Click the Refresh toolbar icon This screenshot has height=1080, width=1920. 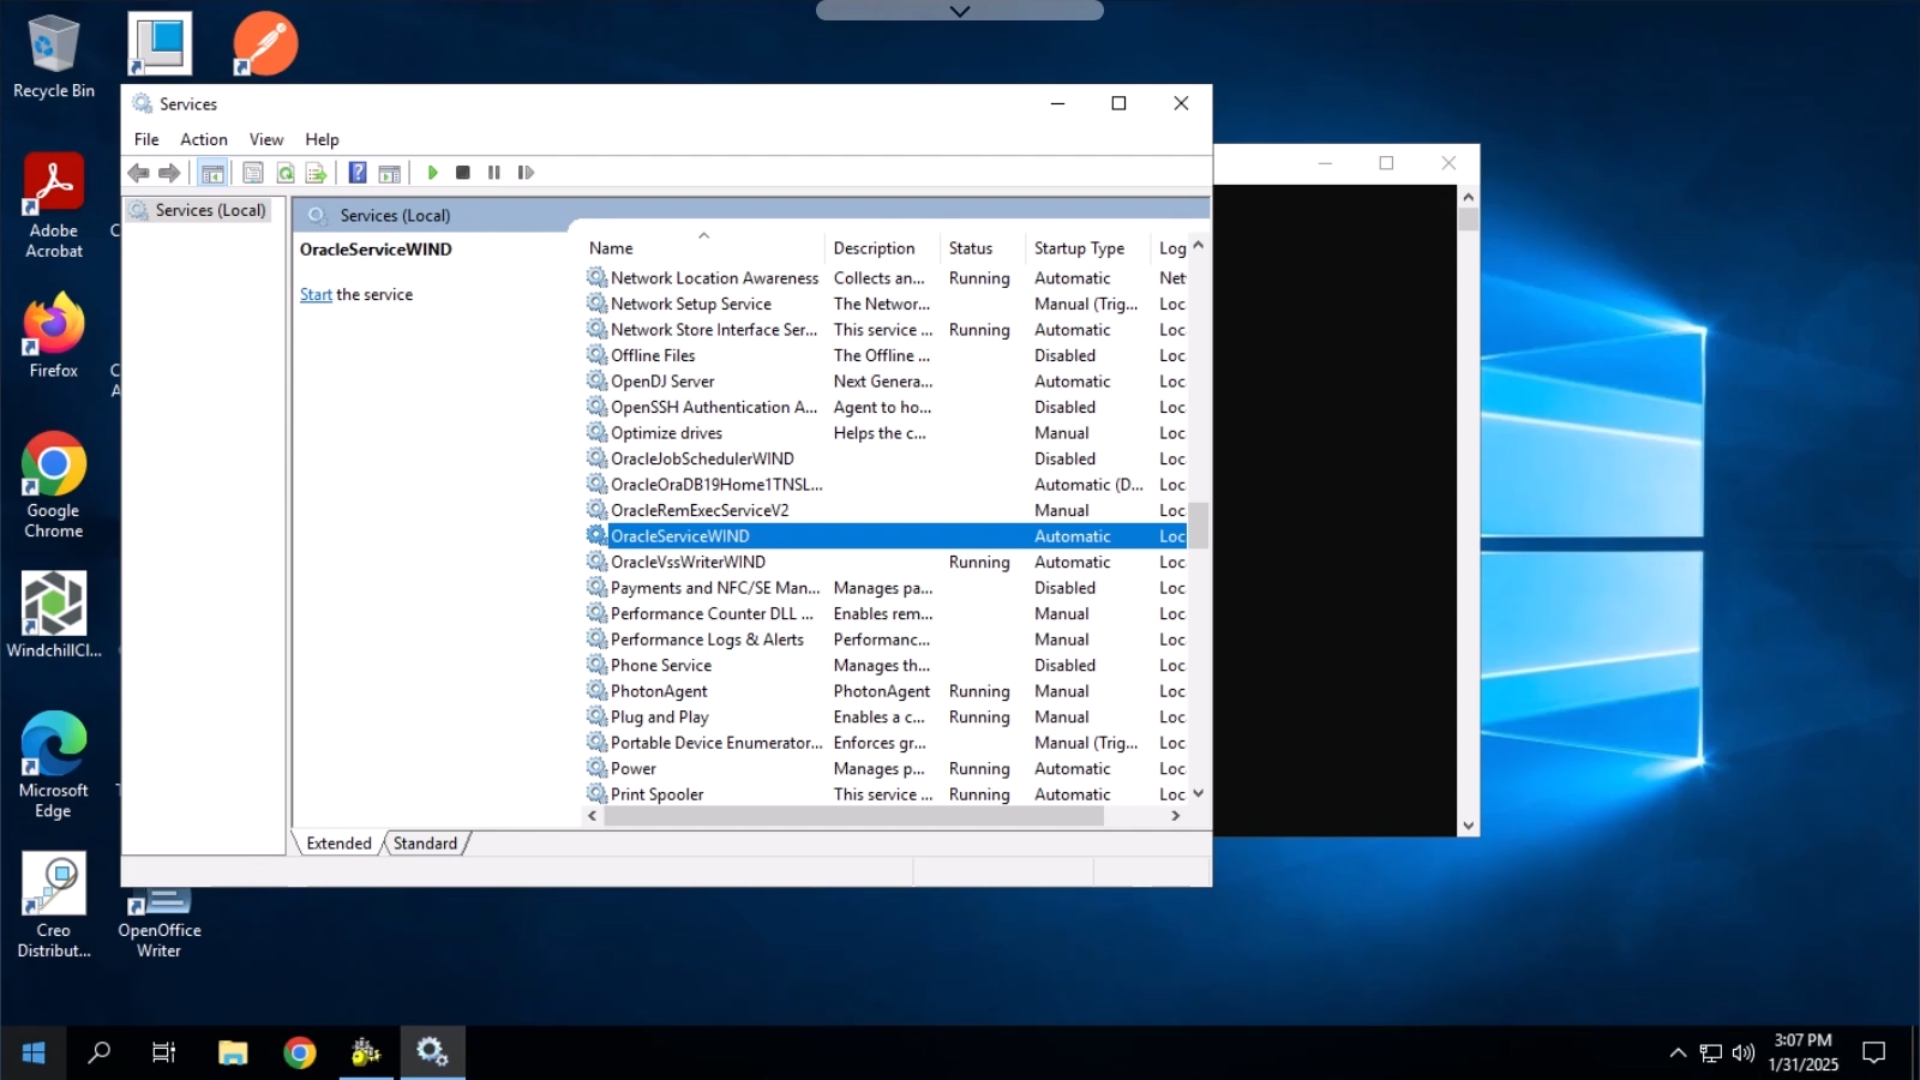[x=285, y=173]
